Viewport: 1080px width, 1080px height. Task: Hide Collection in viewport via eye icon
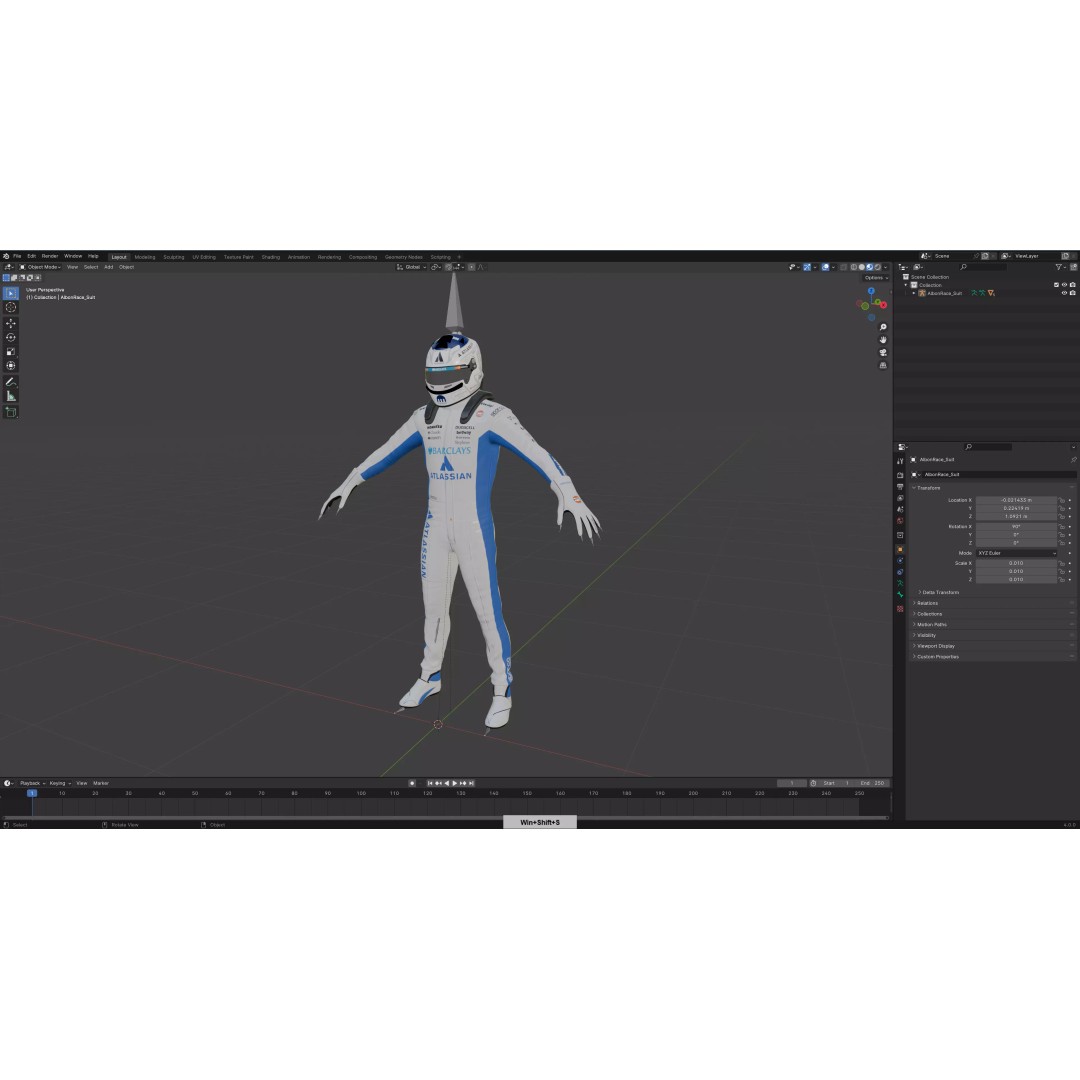click(x=1064, y=285)
